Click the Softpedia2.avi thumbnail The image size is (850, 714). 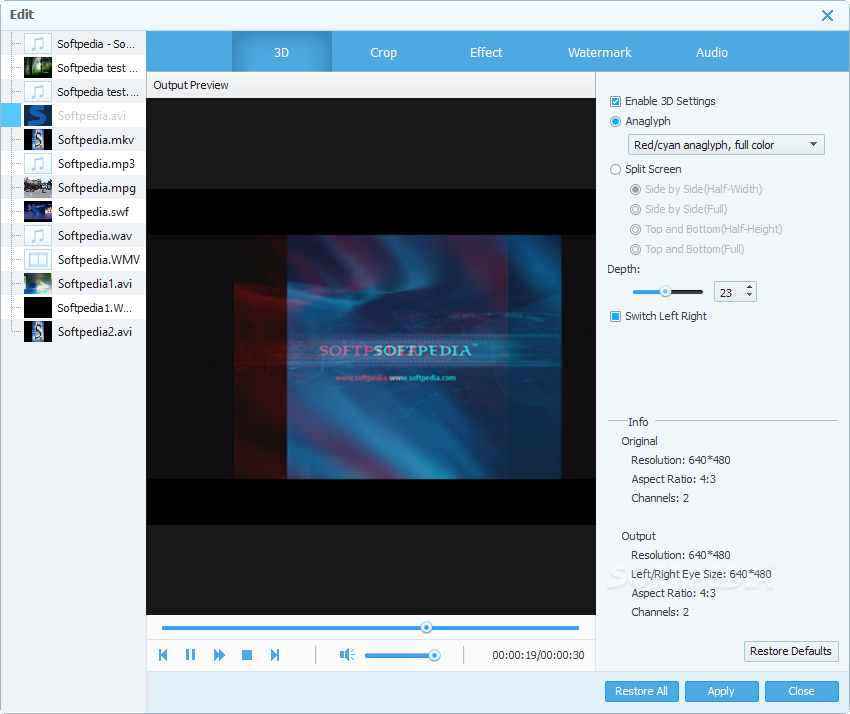pos(38,331)
